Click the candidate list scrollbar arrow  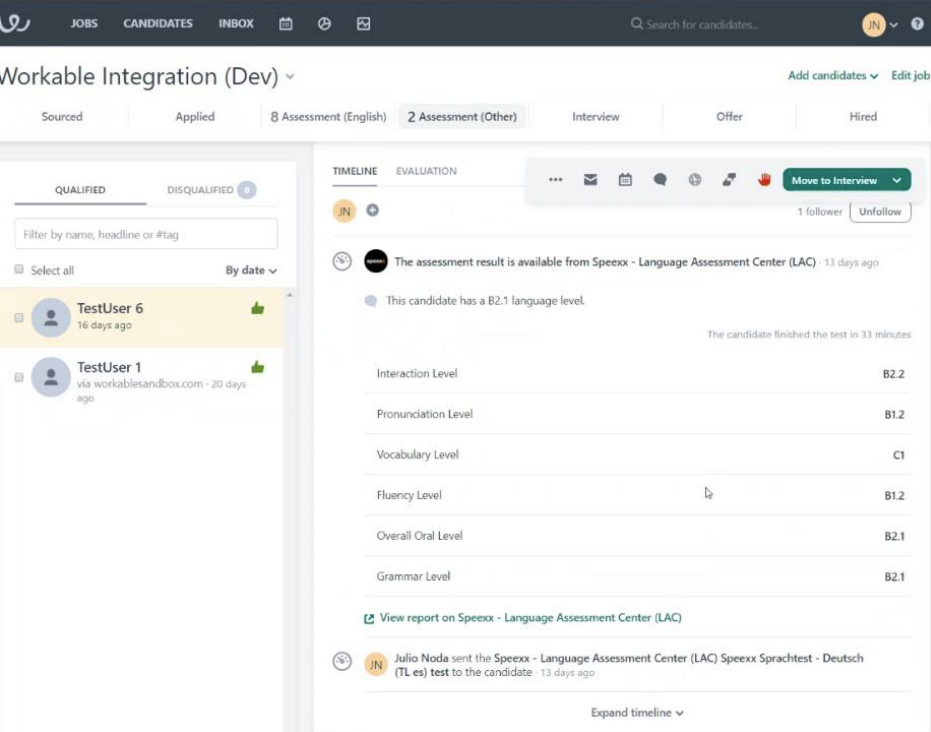coord(289,295)
